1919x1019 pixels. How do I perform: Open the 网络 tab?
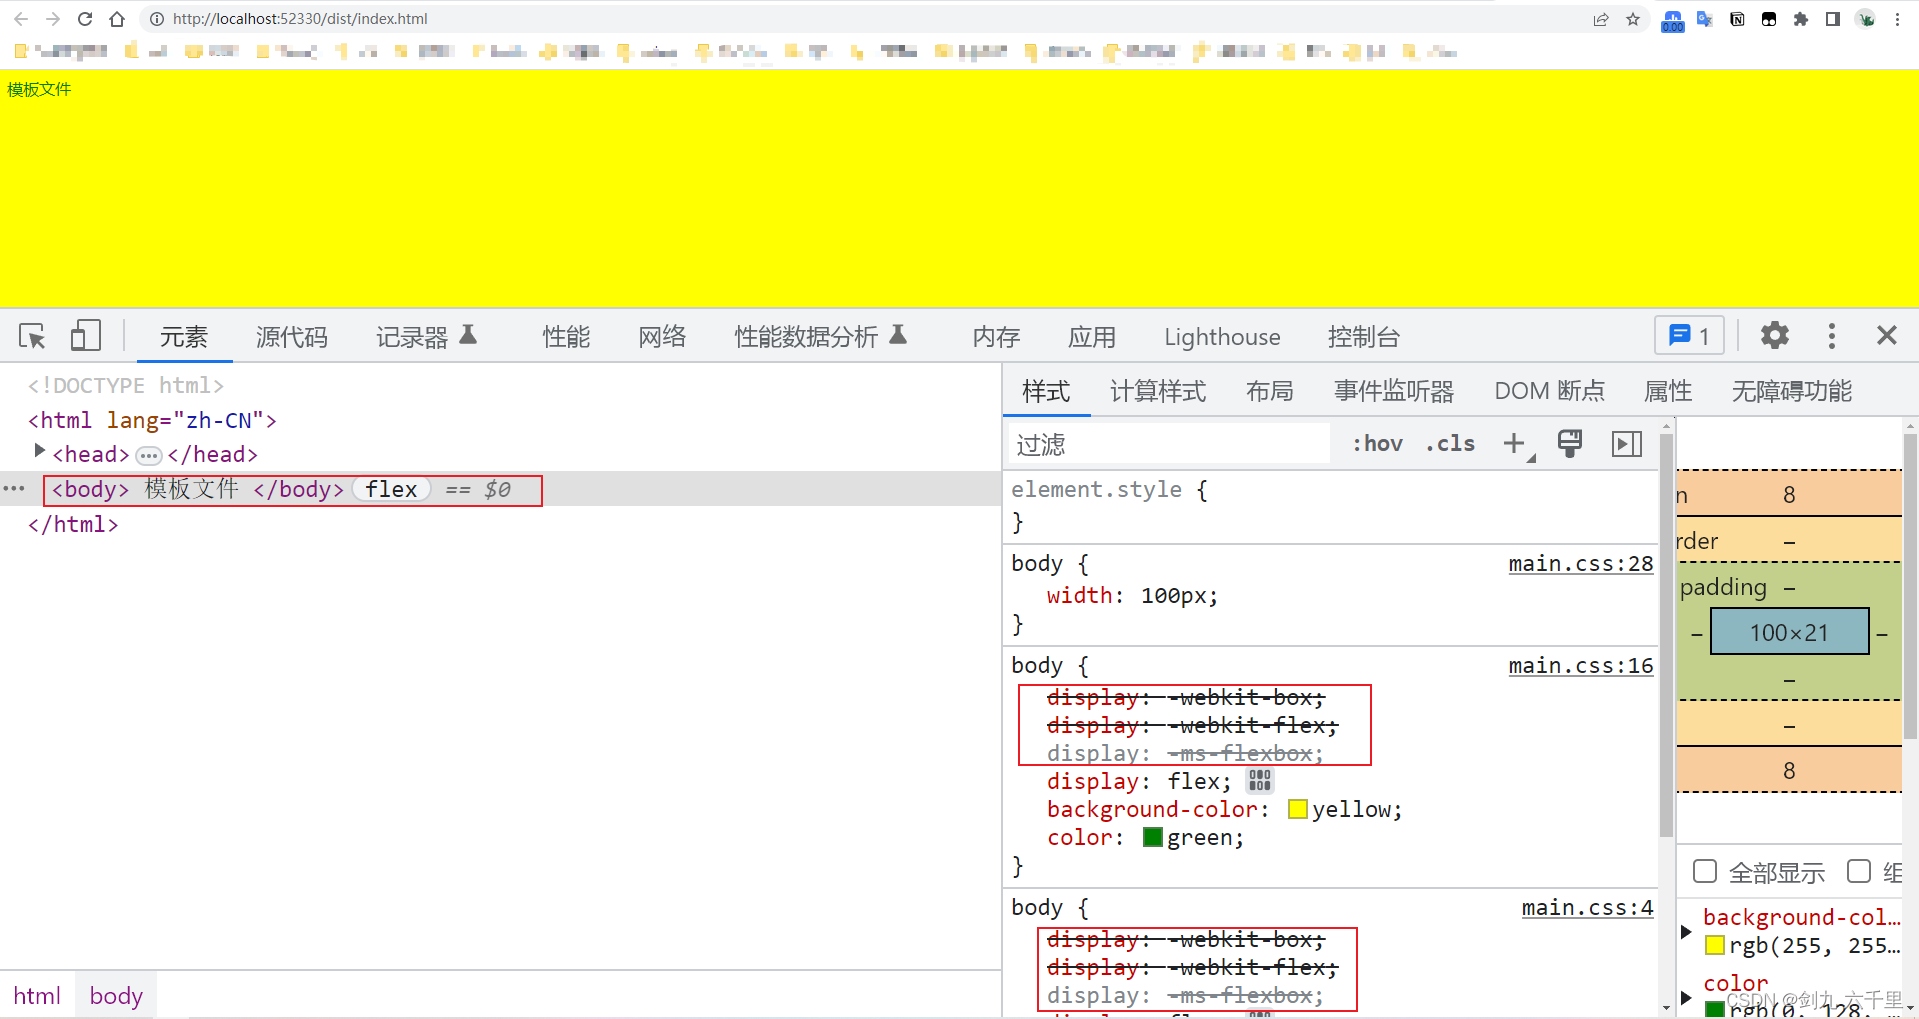(x=663, y=337)
